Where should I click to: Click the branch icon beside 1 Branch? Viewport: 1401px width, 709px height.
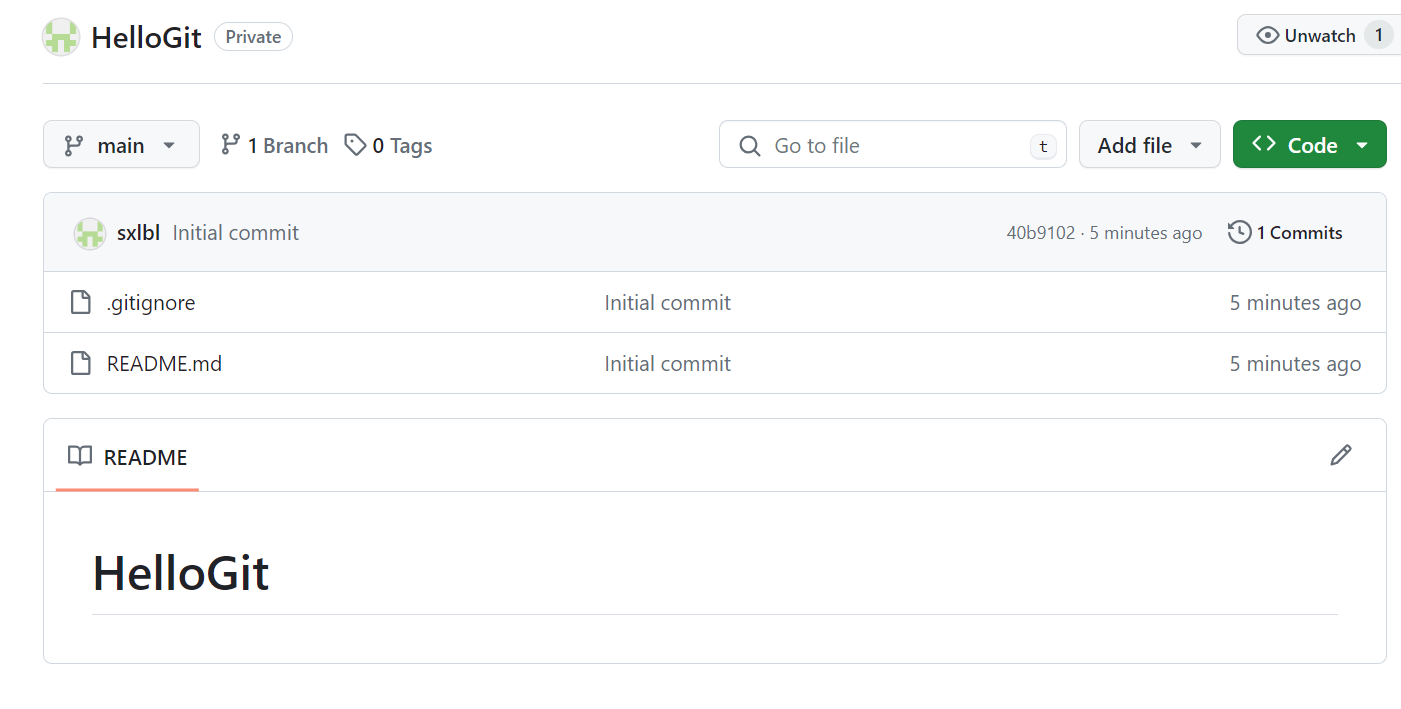coord(231,145)
